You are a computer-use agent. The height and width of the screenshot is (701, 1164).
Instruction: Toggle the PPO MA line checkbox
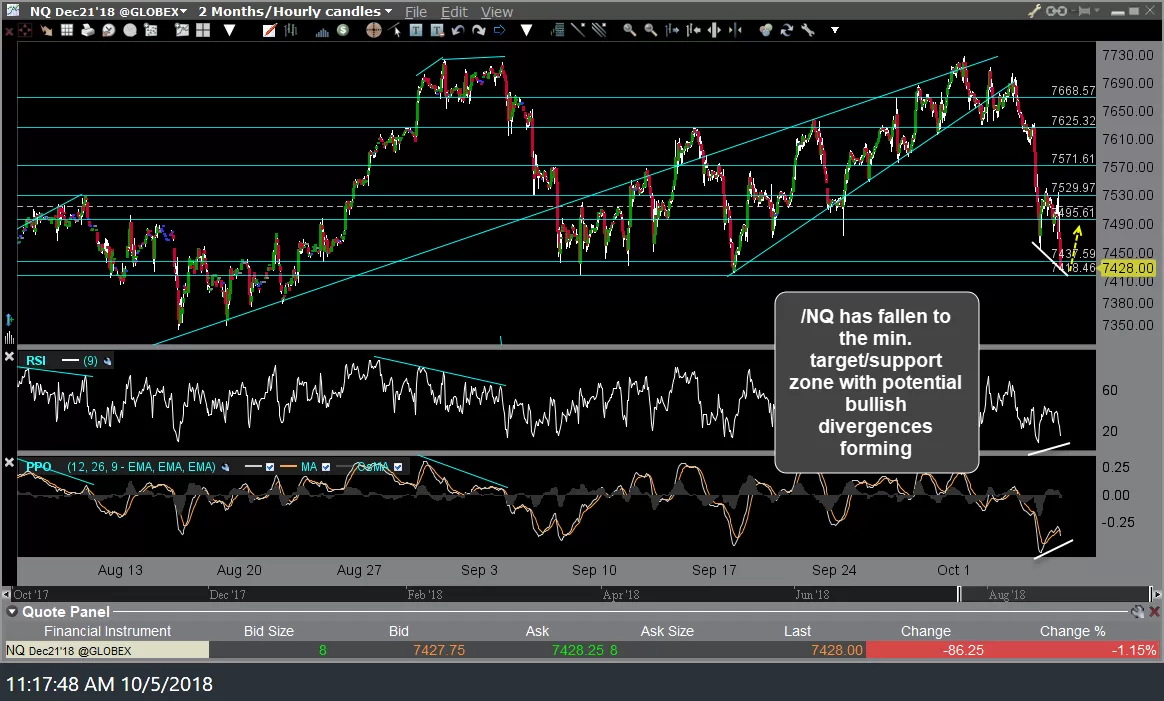coord(326,467)
